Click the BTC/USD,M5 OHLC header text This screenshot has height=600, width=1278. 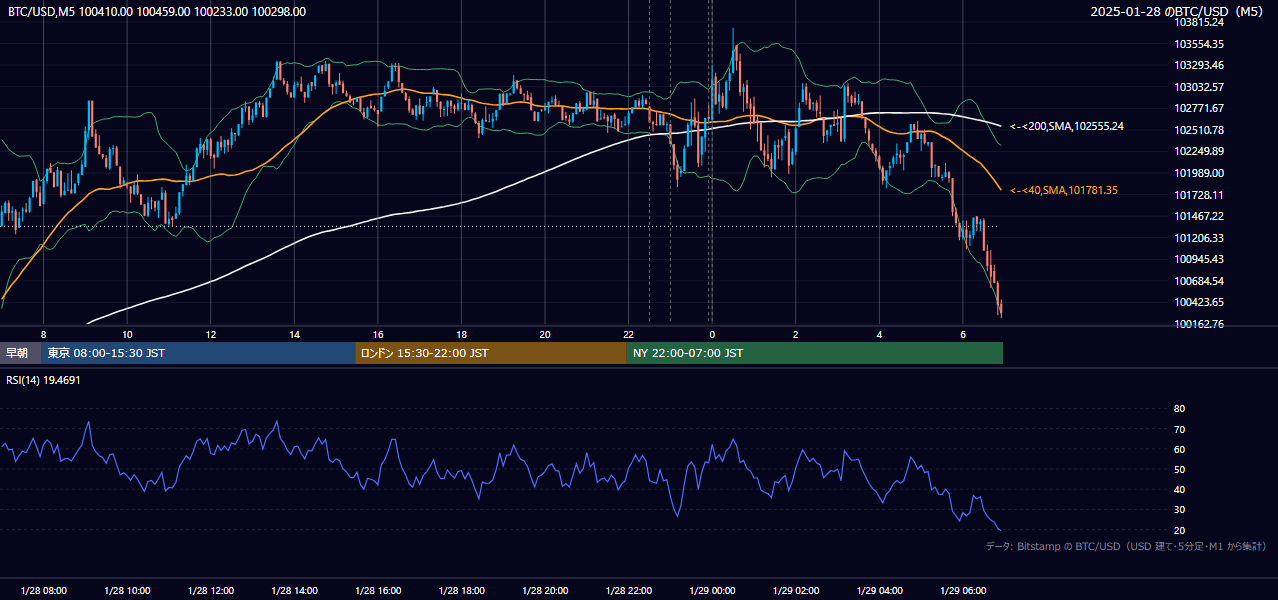tap(157, 12)
